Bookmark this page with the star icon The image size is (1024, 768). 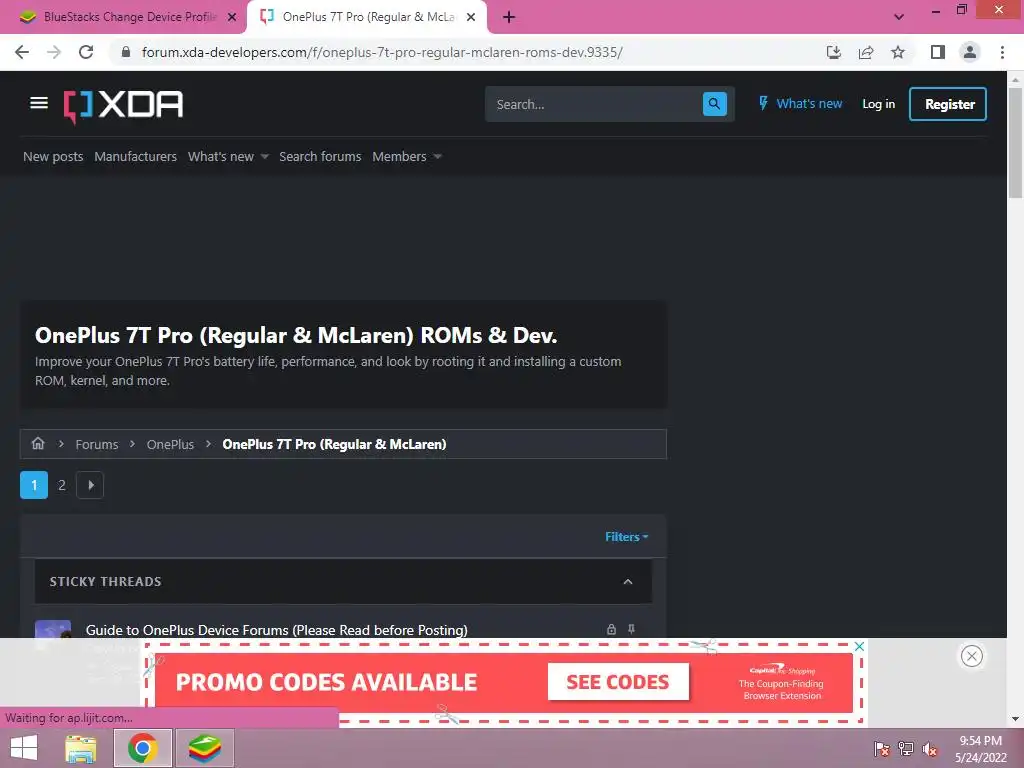tap(898, 52)
